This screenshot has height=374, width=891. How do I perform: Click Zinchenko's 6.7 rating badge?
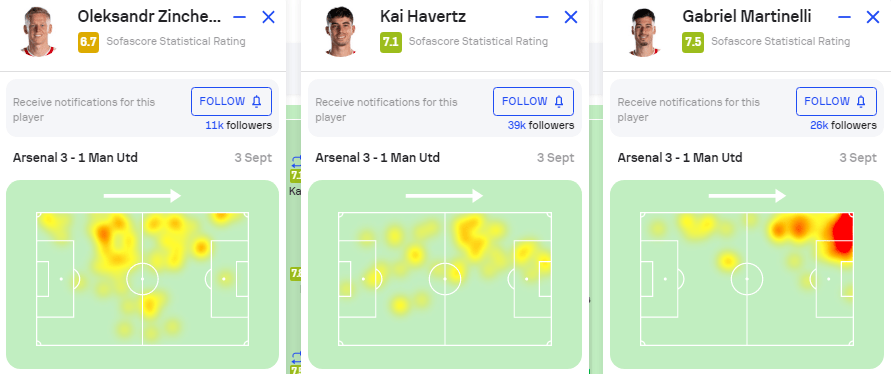point(89,42)
